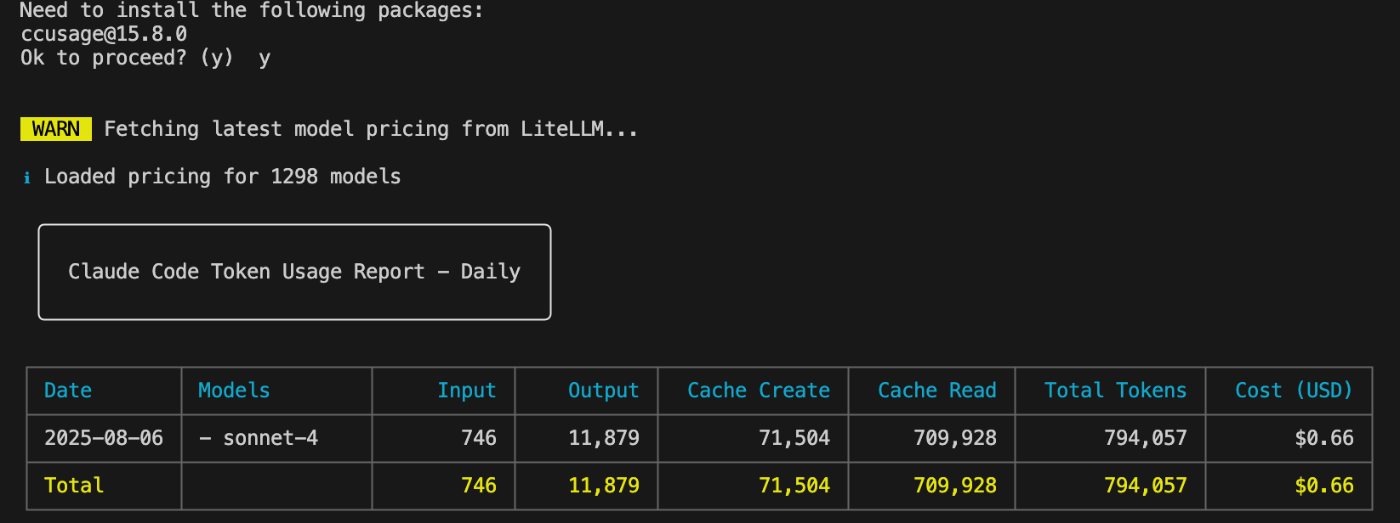Screen dimensions: 1400x523
Task: Select 'Need to install the following packages:' line
Action: (x=252, y=12)
